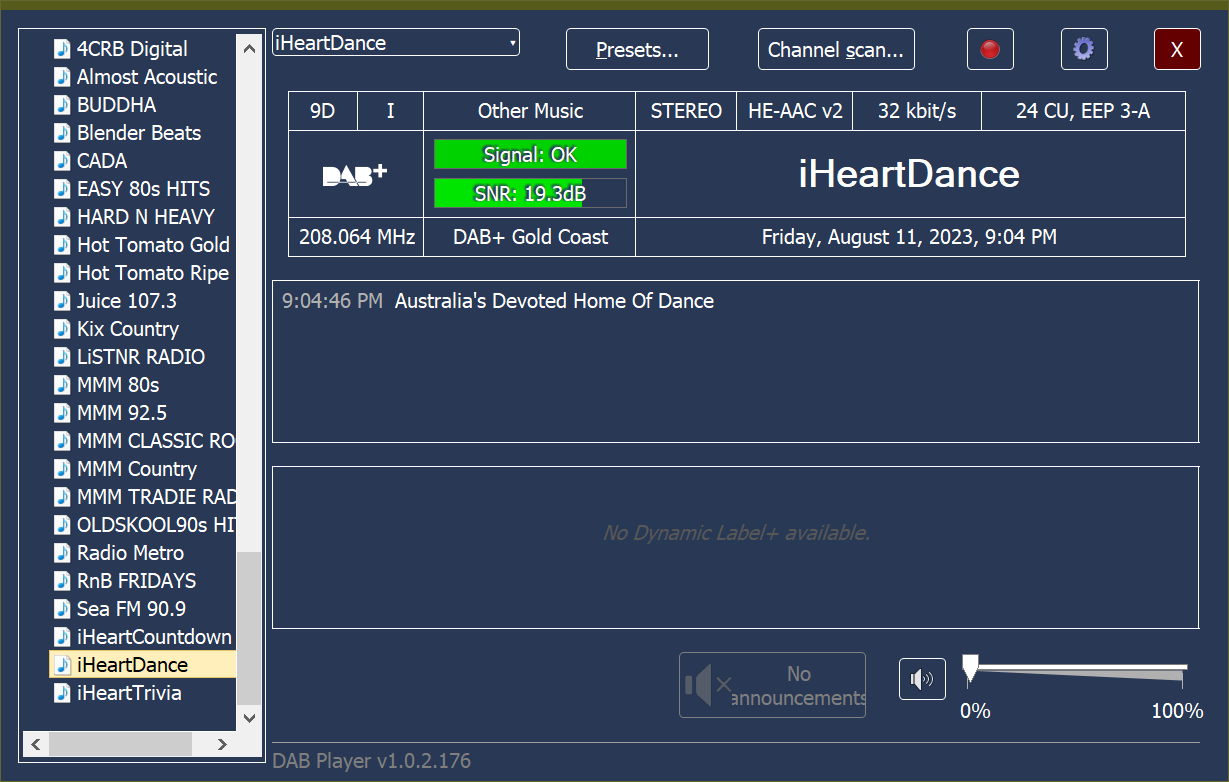Click the HE-AAC v2 codec cell
Viewport: 1229px width, 782px height.
pyautogui.click(x=795, y=111)
